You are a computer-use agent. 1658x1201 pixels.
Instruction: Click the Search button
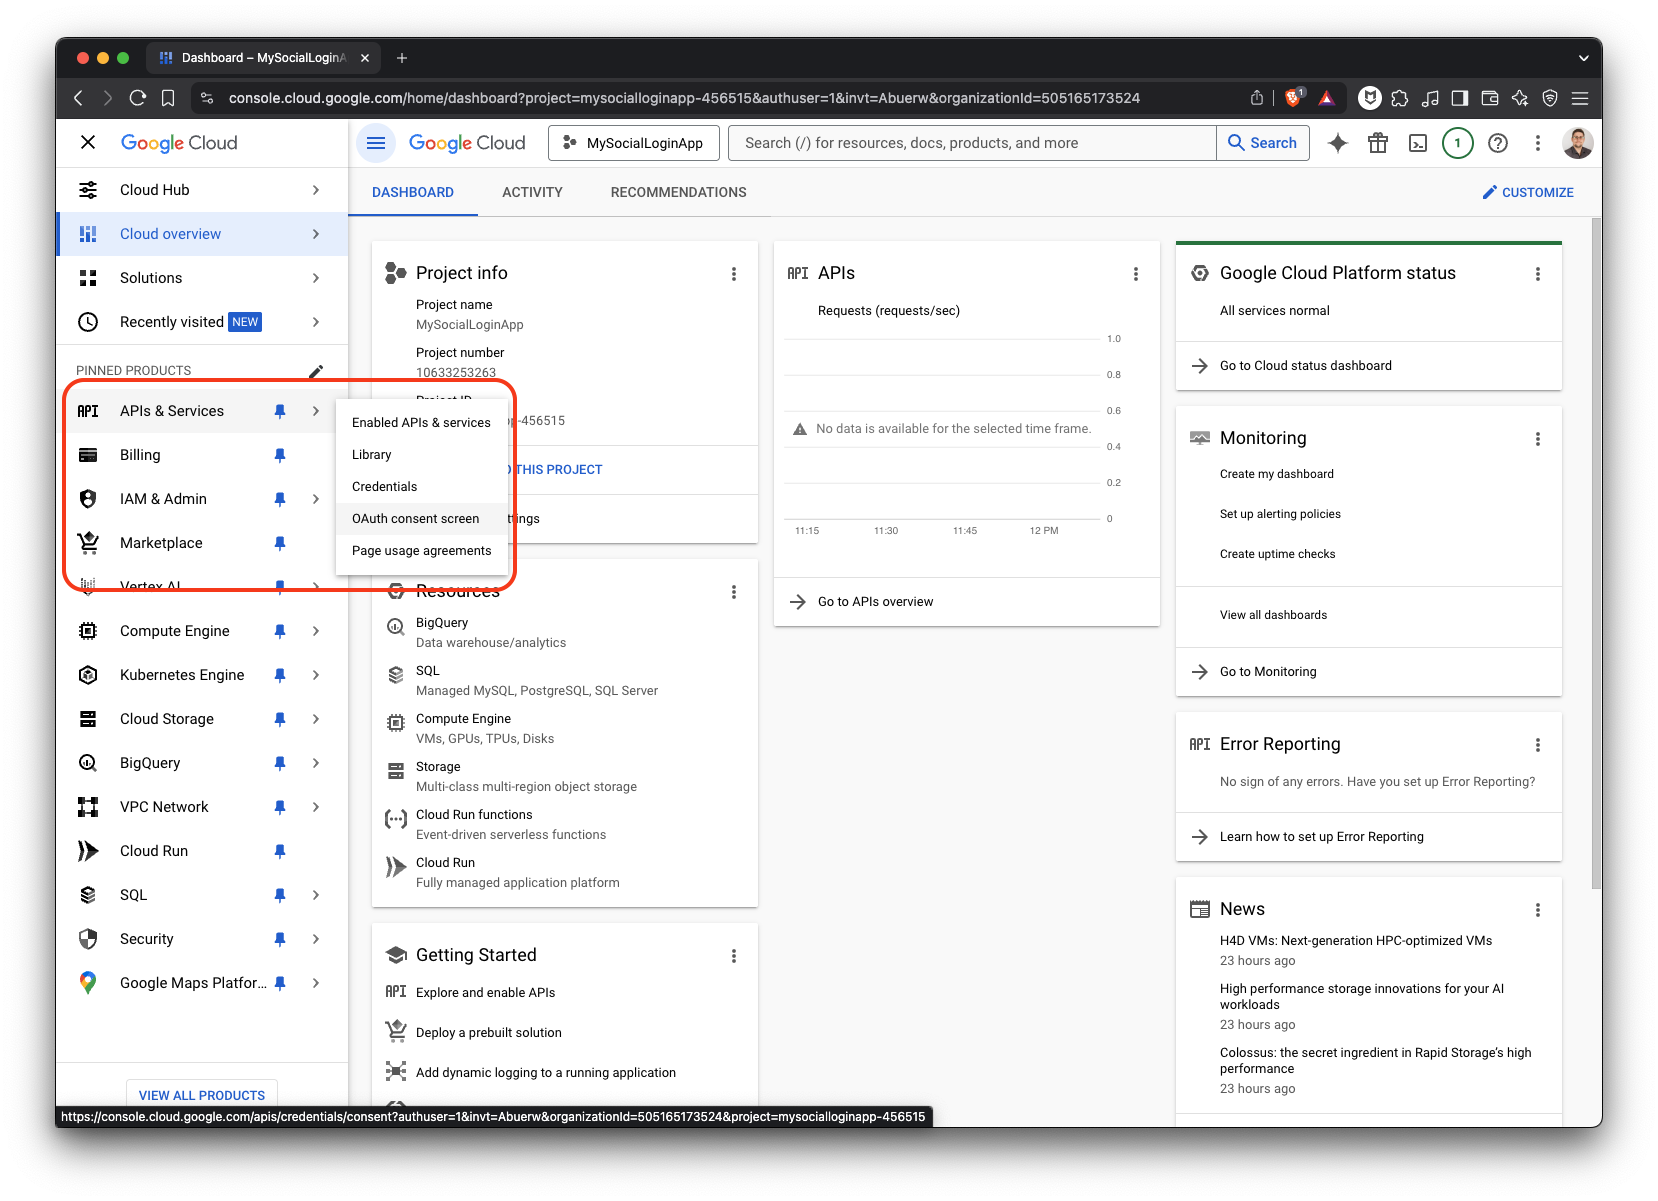coord(1263,143)
